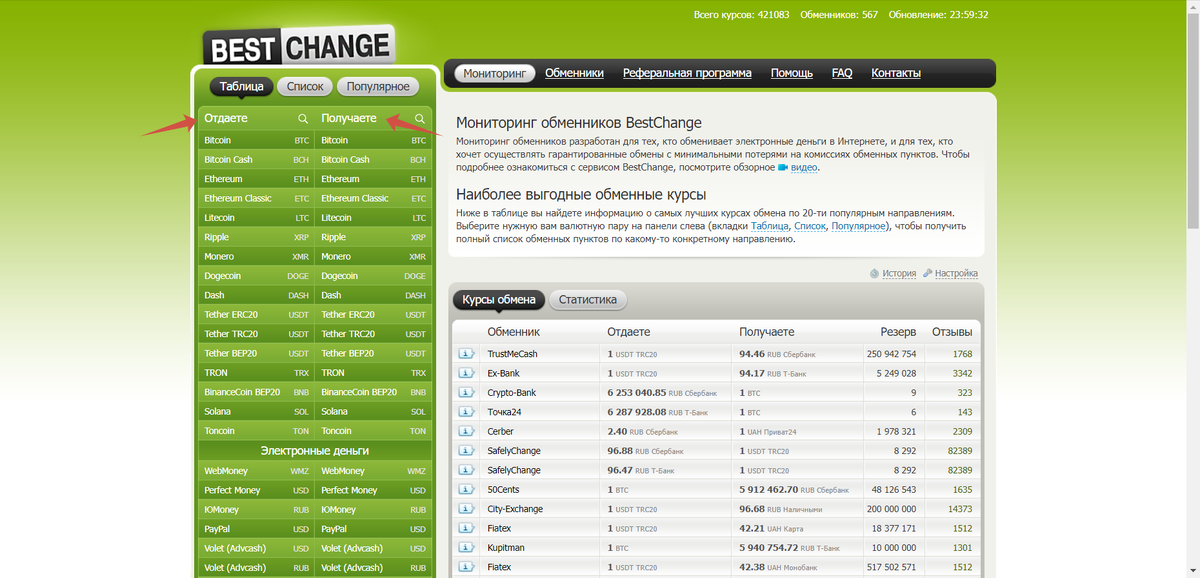Click the Fiatex row with UAH Монобанк
The height and width of the screenshot is (578, 1200).
(x=716, y=567)
